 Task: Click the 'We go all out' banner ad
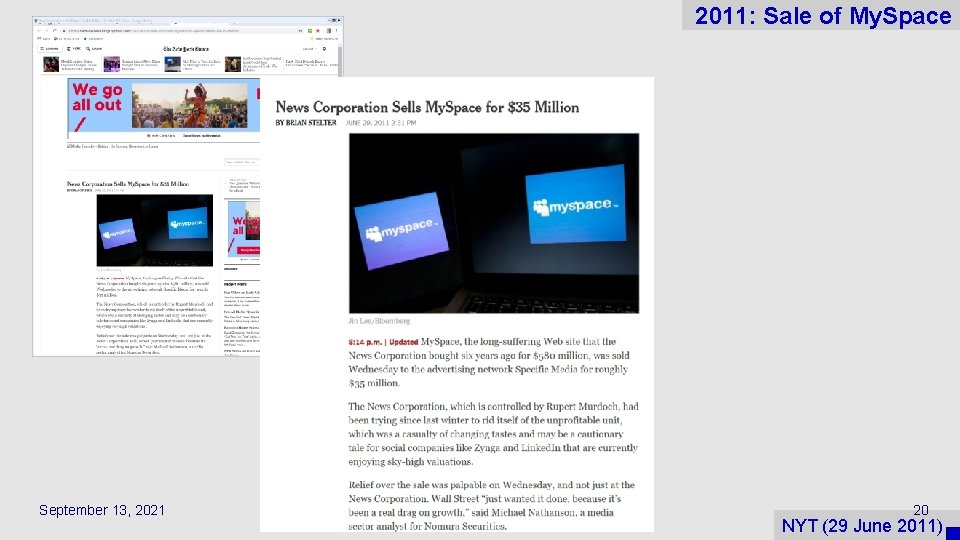[x=163, y=108]
